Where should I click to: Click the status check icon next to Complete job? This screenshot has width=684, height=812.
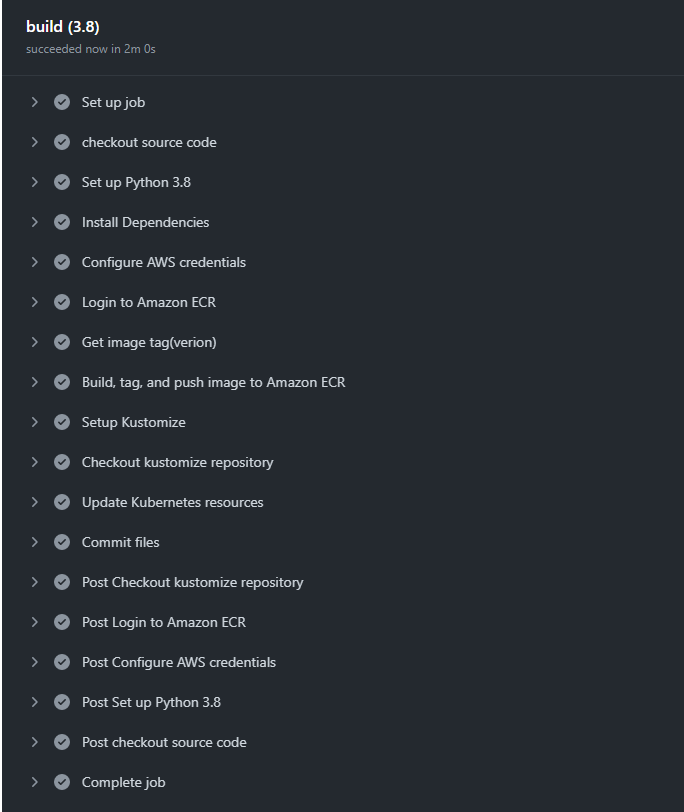62,782
